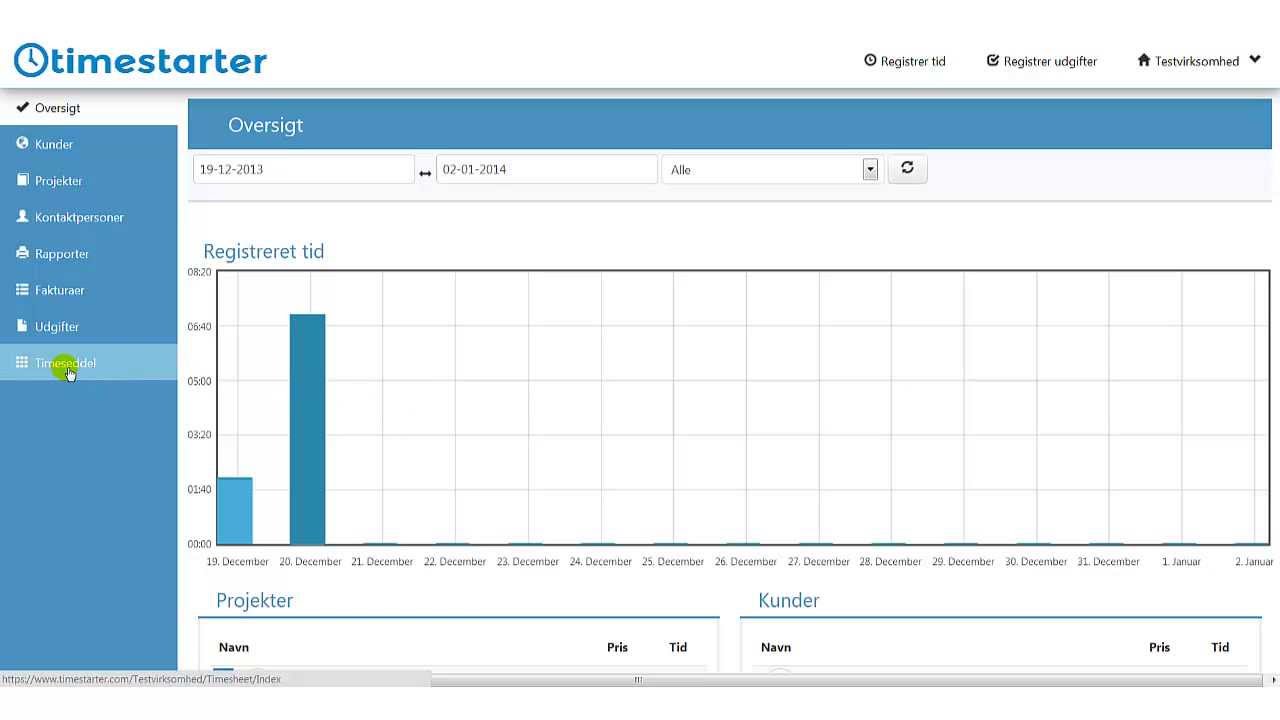Viewport: 1280px width, 720px height.
Task: Click the 06:40 y-axis label
Action: pyautogui.click(x=199, y=326)
